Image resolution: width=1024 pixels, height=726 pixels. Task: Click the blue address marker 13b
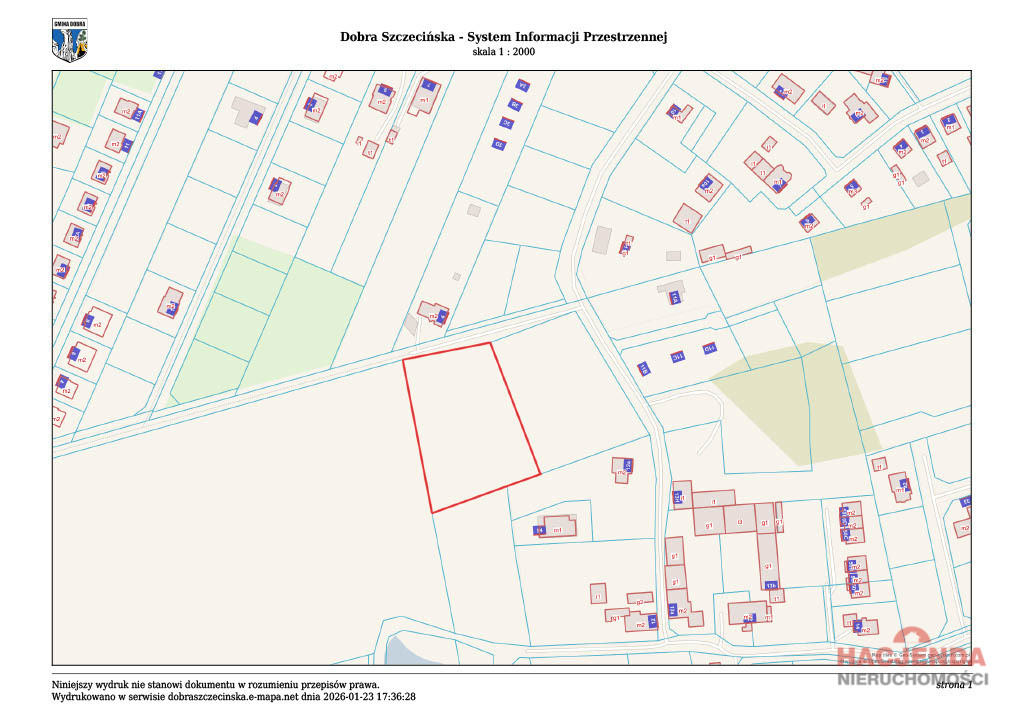click(771, 585)
